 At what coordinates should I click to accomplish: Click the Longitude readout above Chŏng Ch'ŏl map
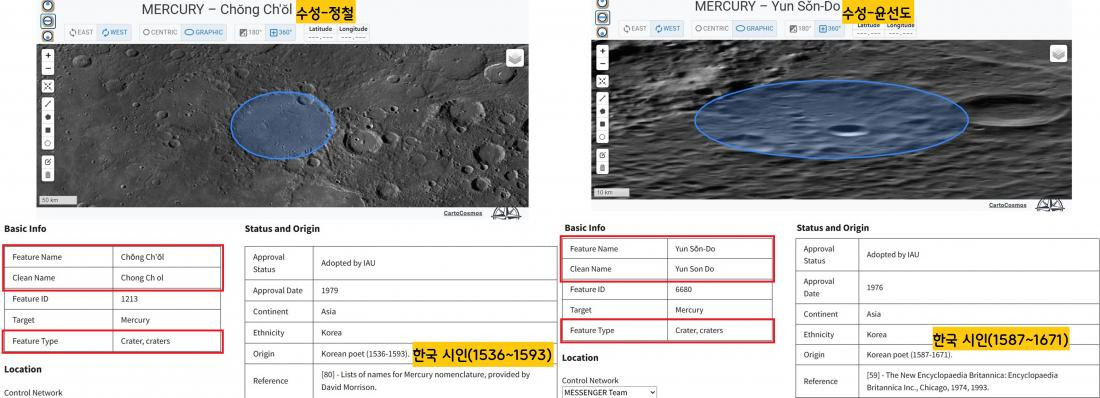tap(353, 33)
